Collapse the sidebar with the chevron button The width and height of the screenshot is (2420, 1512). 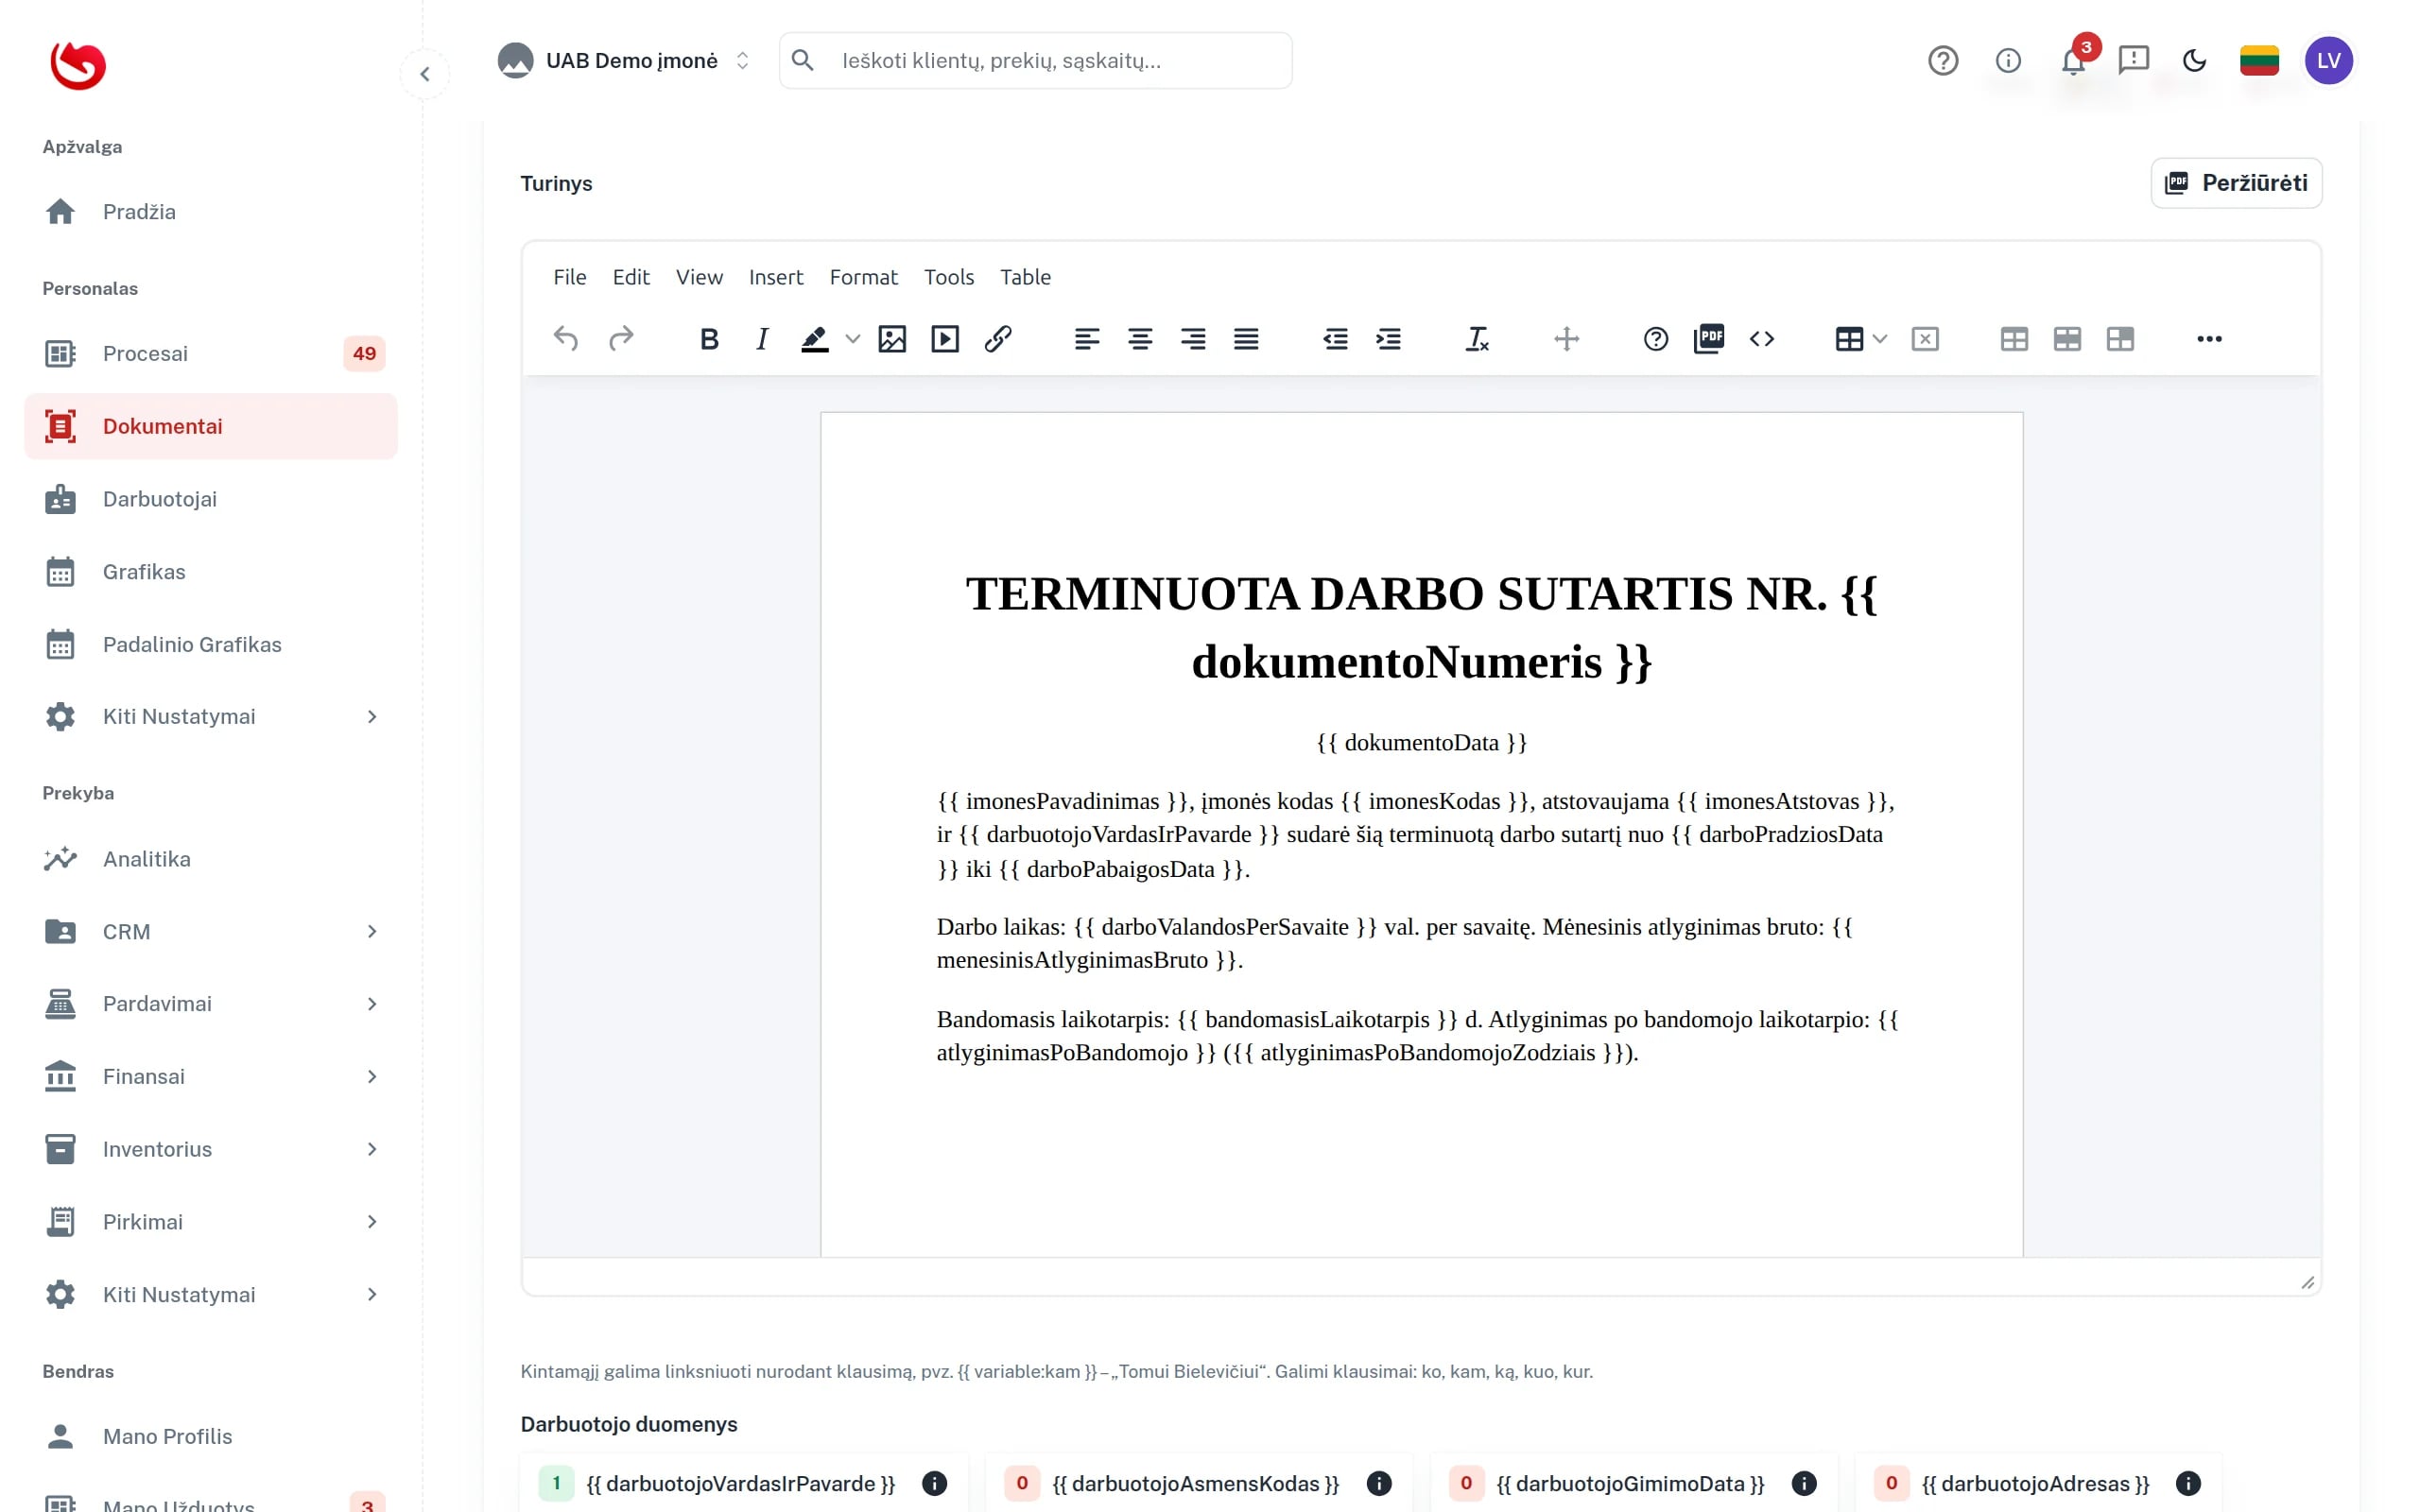tap(425, 74)
